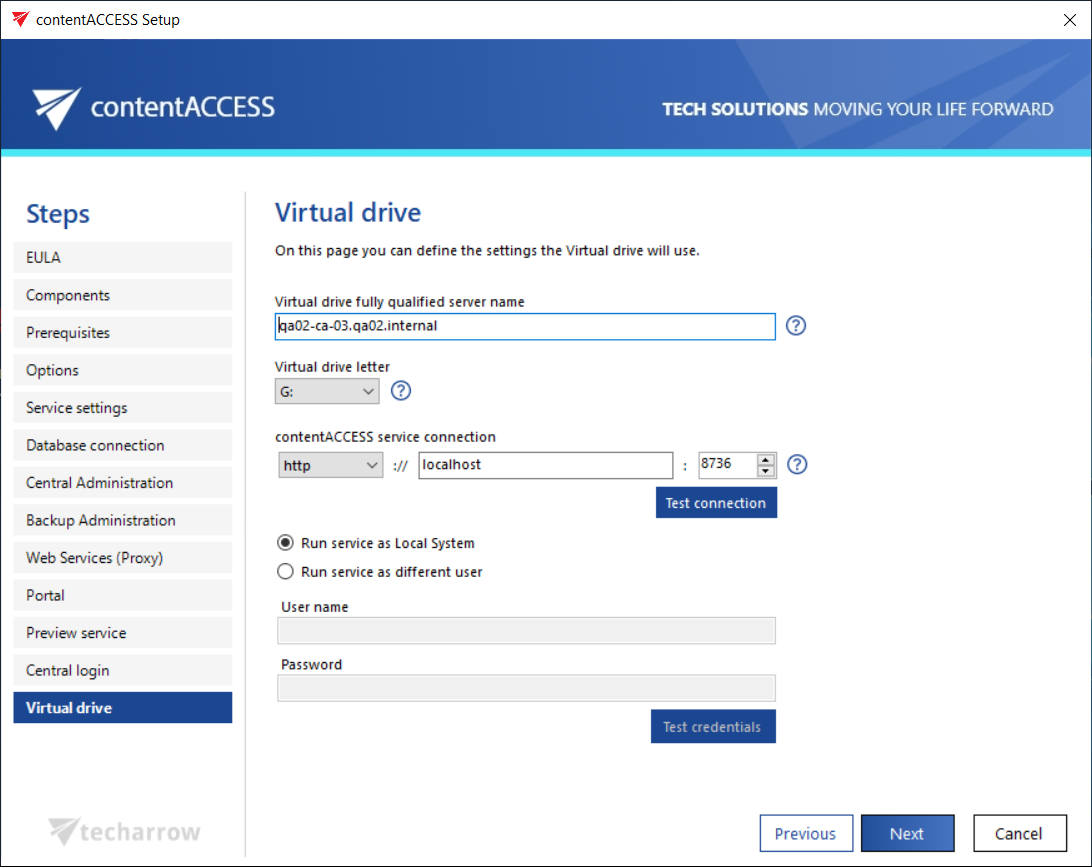This screenshot has height=867, width=1092.
Task: Click techarrow logo at bottom left
Action: pos(125,832)
